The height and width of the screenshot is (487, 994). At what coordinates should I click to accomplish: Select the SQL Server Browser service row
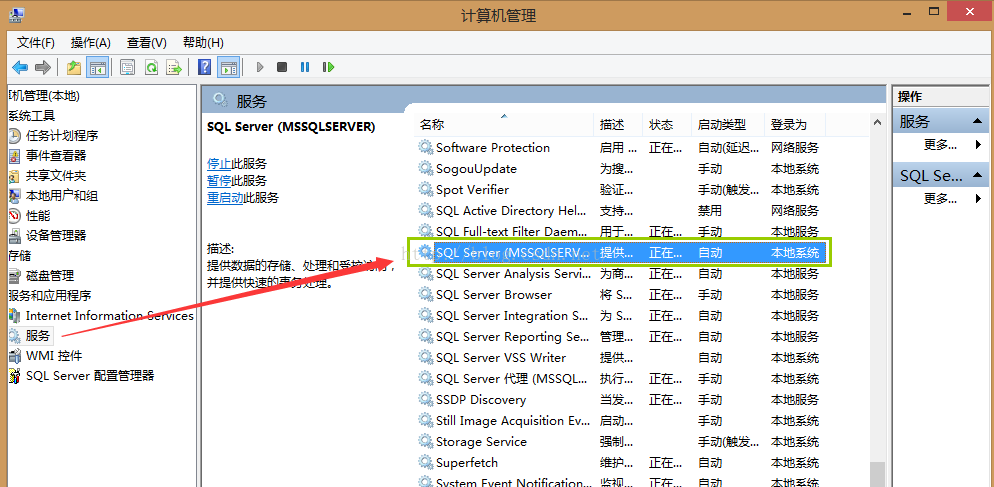494,295
